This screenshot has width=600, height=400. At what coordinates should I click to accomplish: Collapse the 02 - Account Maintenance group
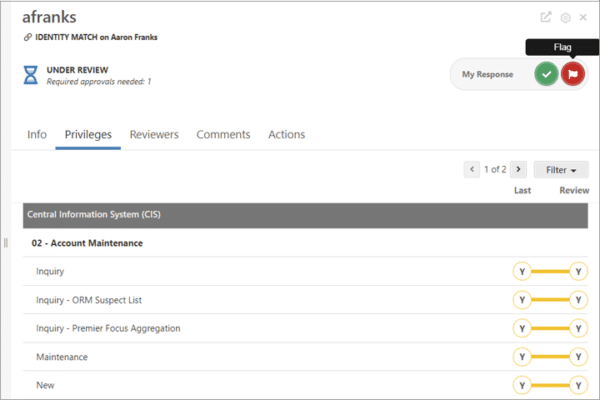coord(87,243)
